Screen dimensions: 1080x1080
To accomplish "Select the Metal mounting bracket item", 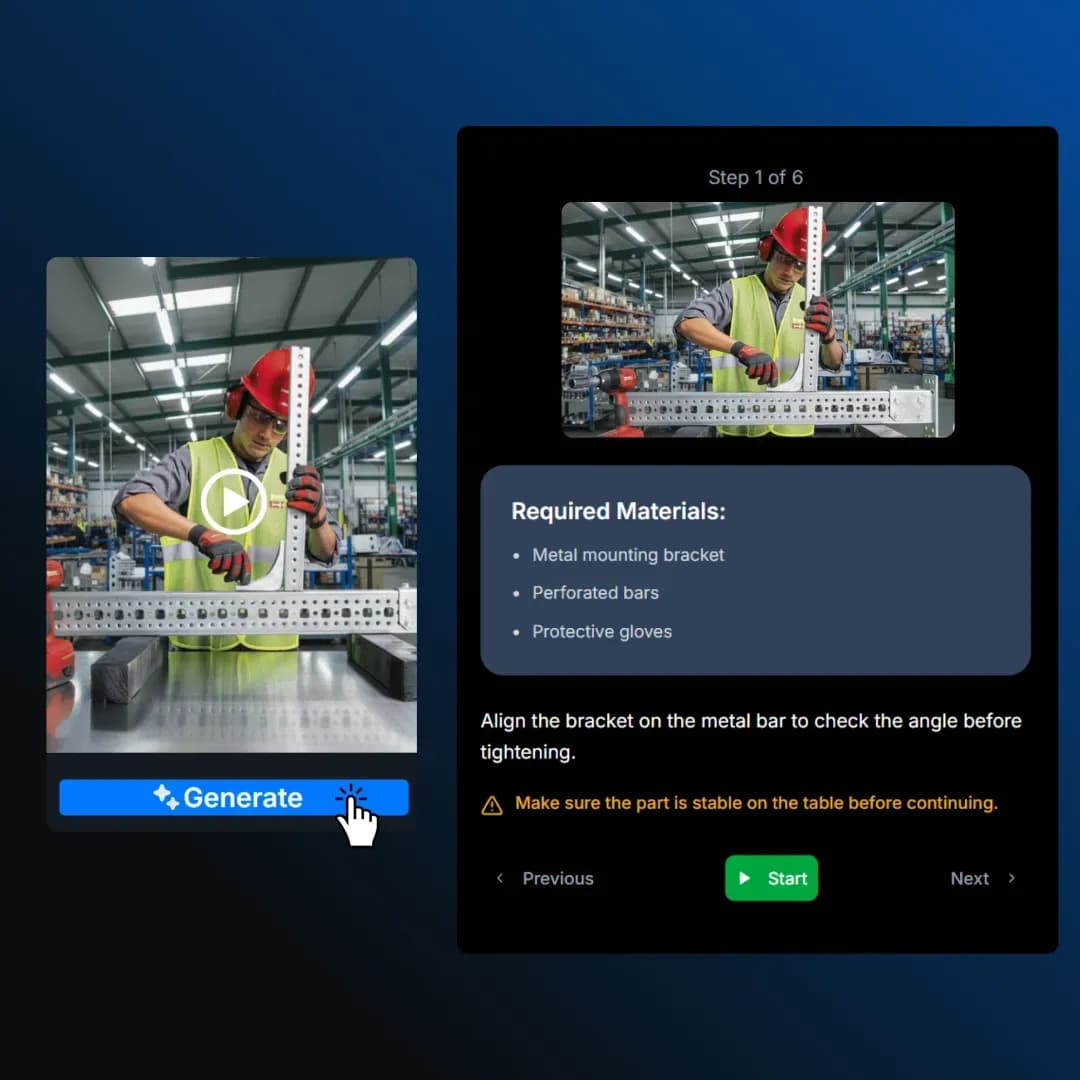I will [x=628, y=555].
